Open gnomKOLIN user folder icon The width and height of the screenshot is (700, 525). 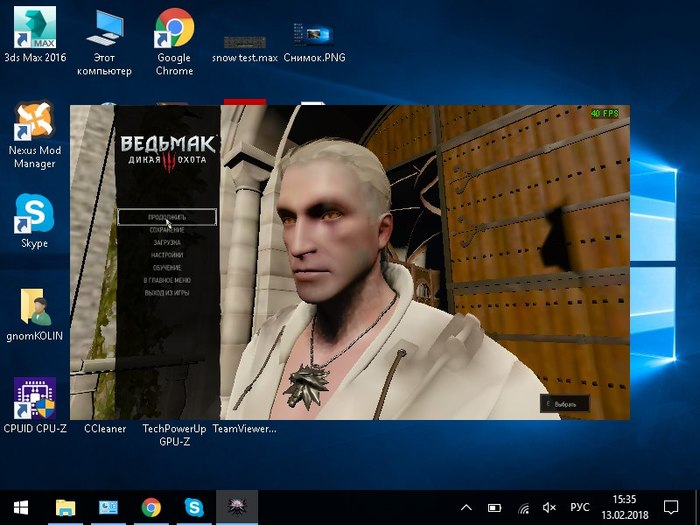point(34,306)
